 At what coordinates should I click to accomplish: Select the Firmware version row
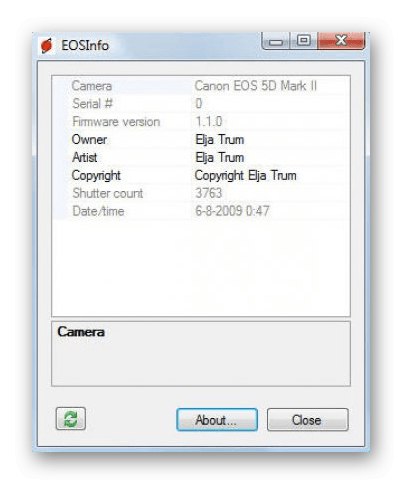(201, 122)
